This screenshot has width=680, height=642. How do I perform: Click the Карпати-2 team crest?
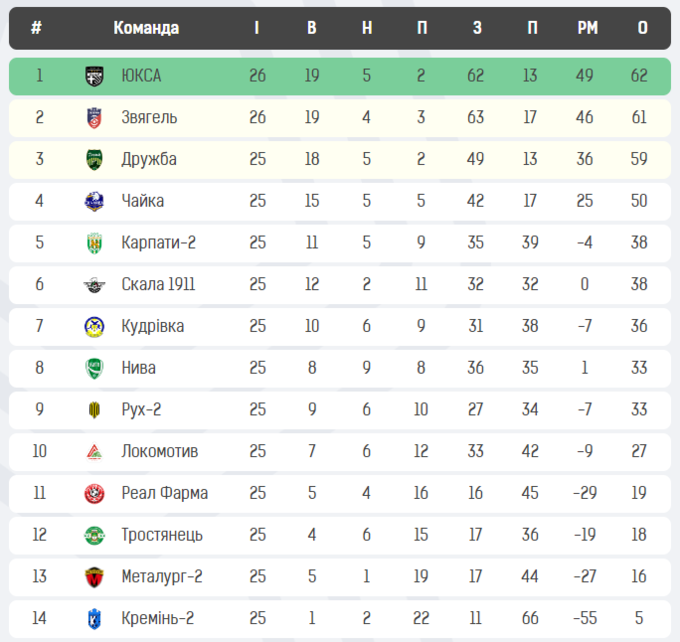94,243
